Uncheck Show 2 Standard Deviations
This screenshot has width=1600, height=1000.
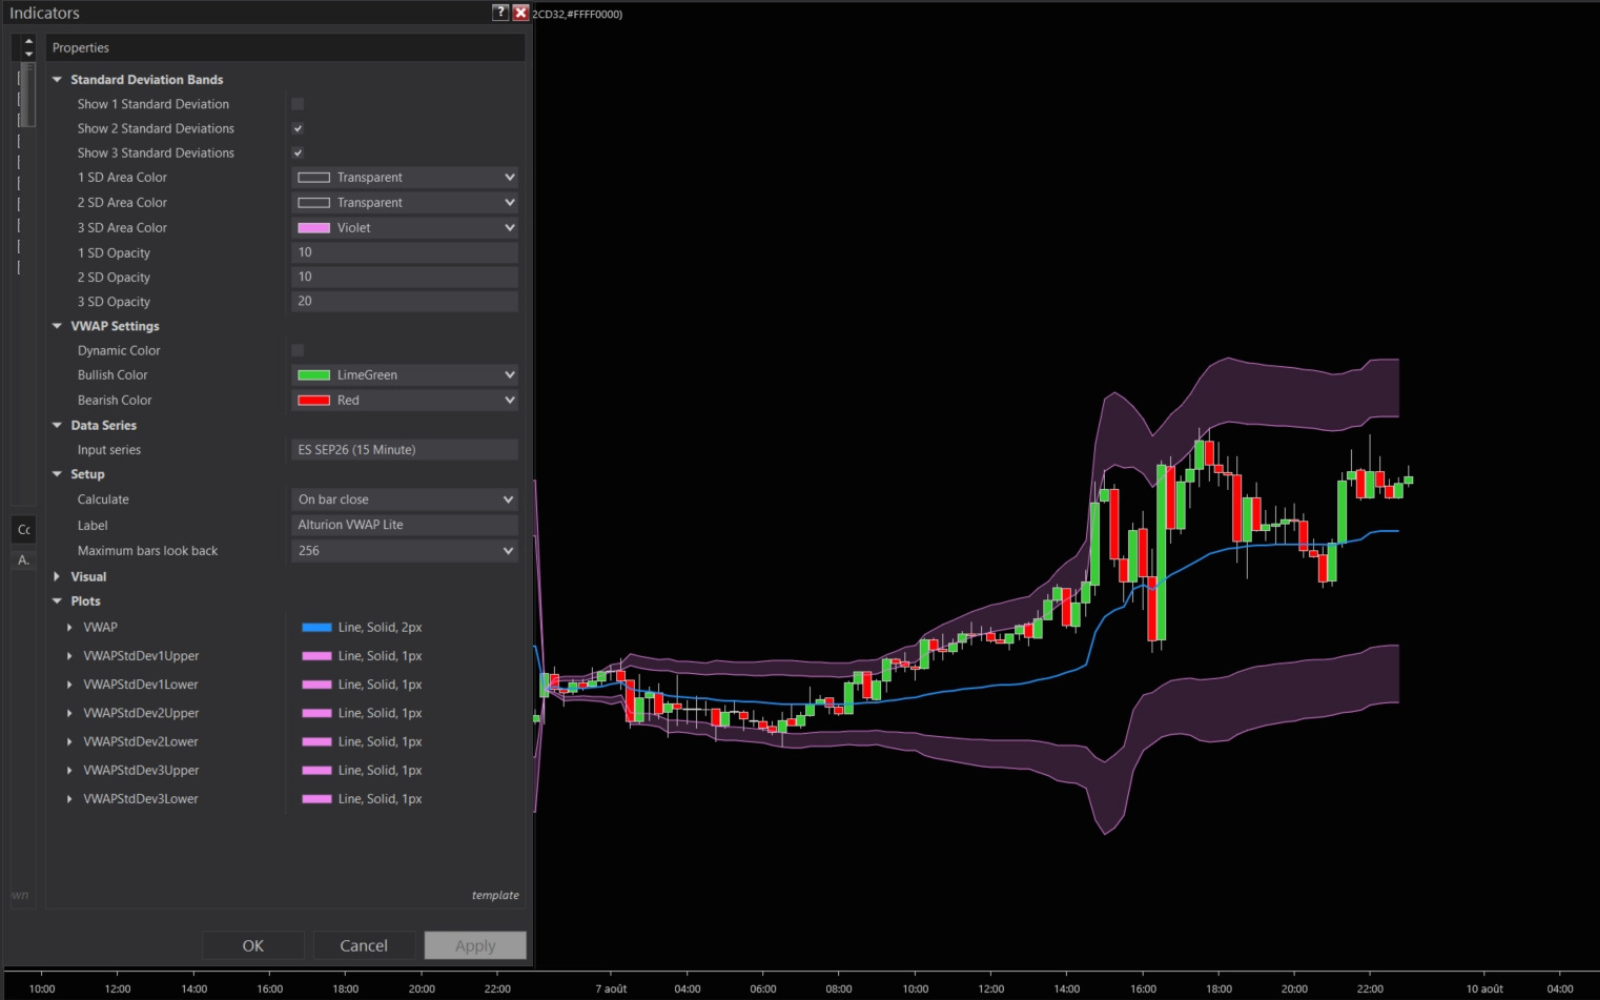[x=297, y=128]
